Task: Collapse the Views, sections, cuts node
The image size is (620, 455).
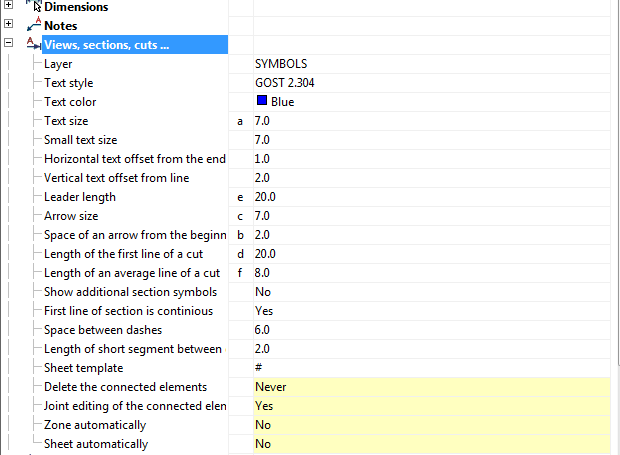Action: point(9,44)
